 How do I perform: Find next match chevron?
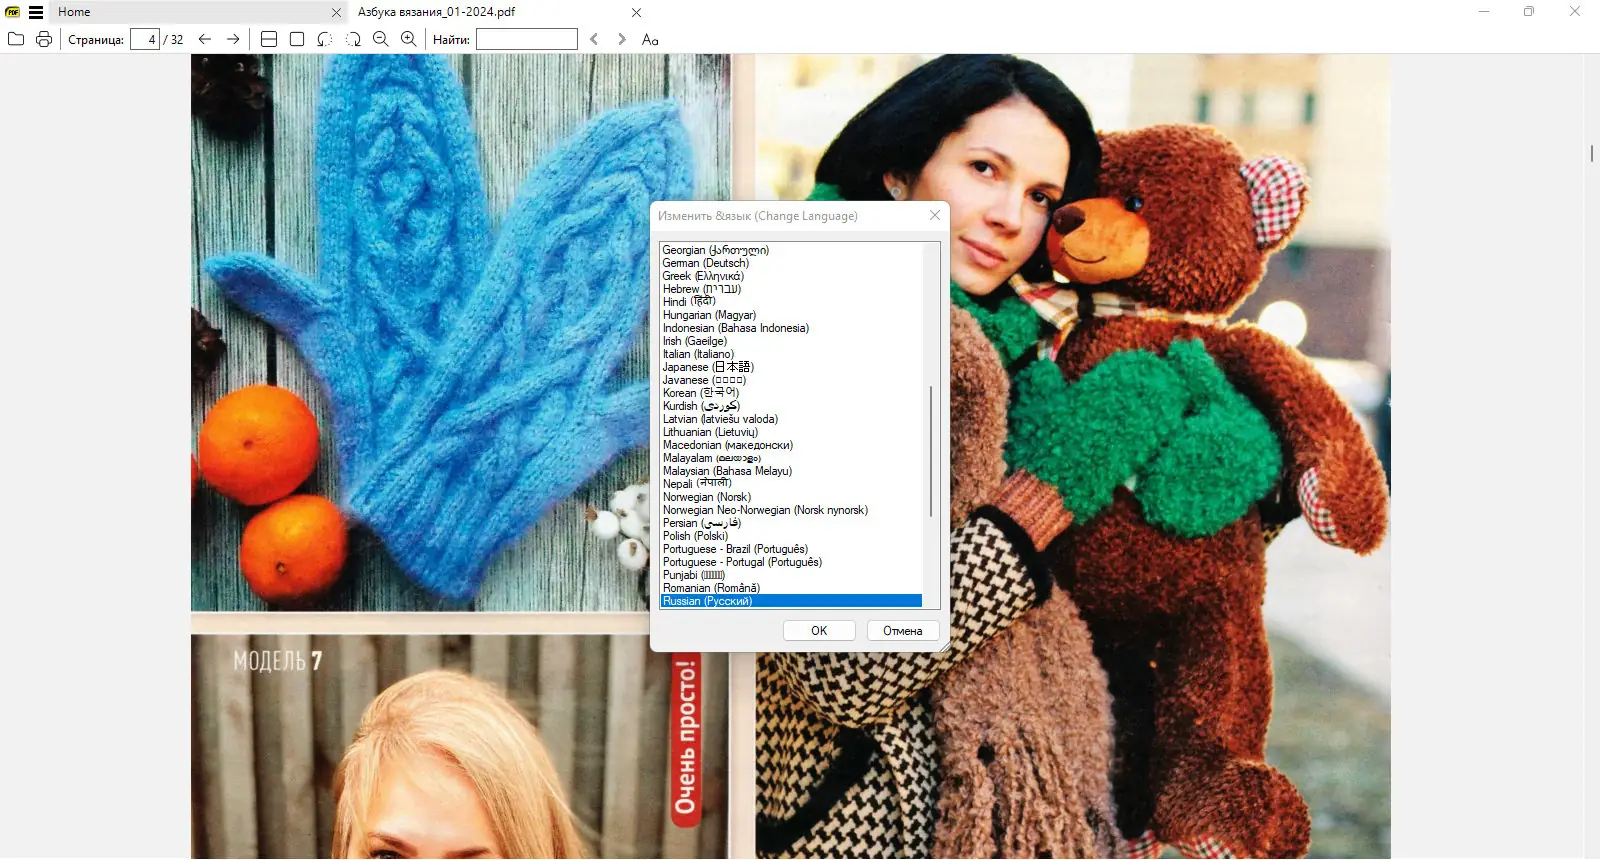622,39
